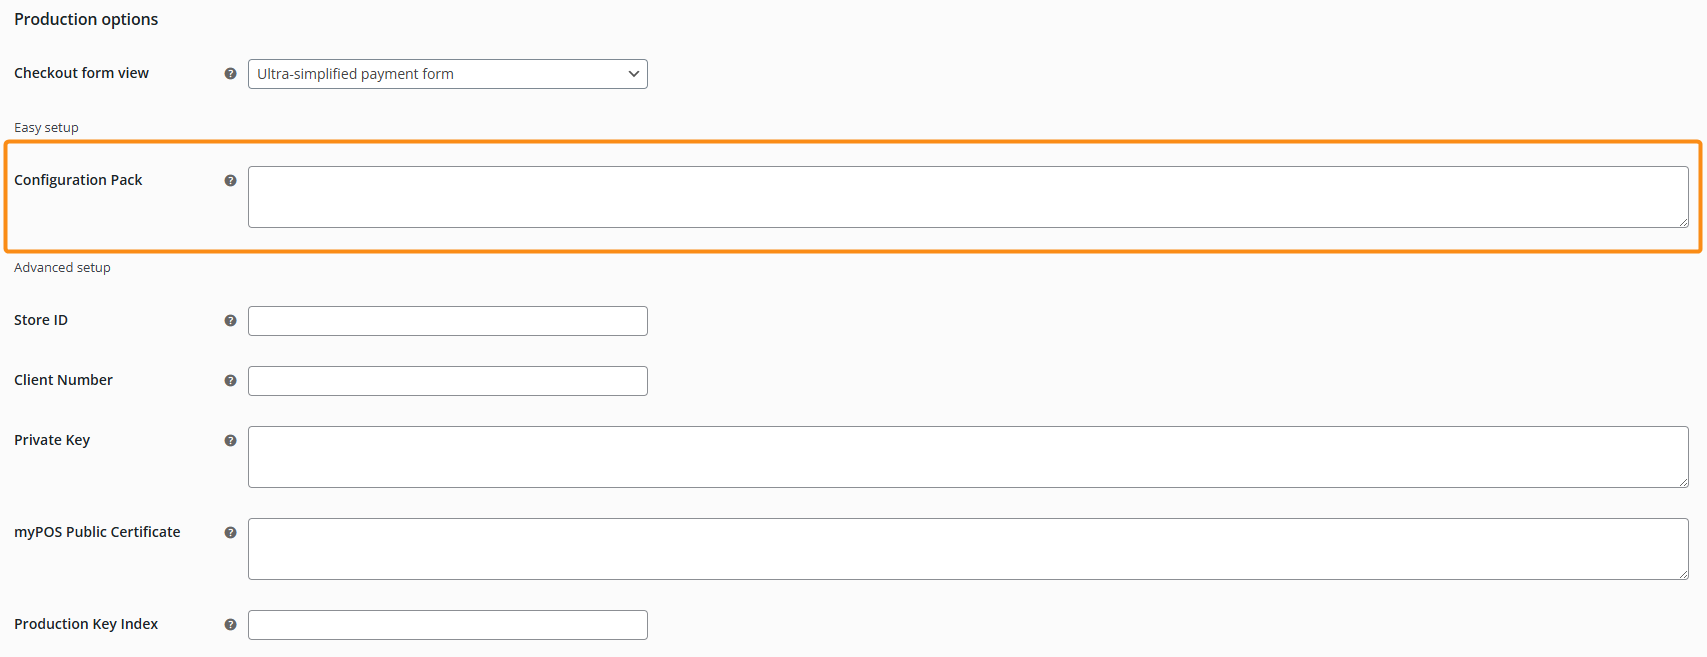This screenshot has height=657, width=1707.
Task: Click Configuration Pack help tooltip icon
Action: click(230, 181)
